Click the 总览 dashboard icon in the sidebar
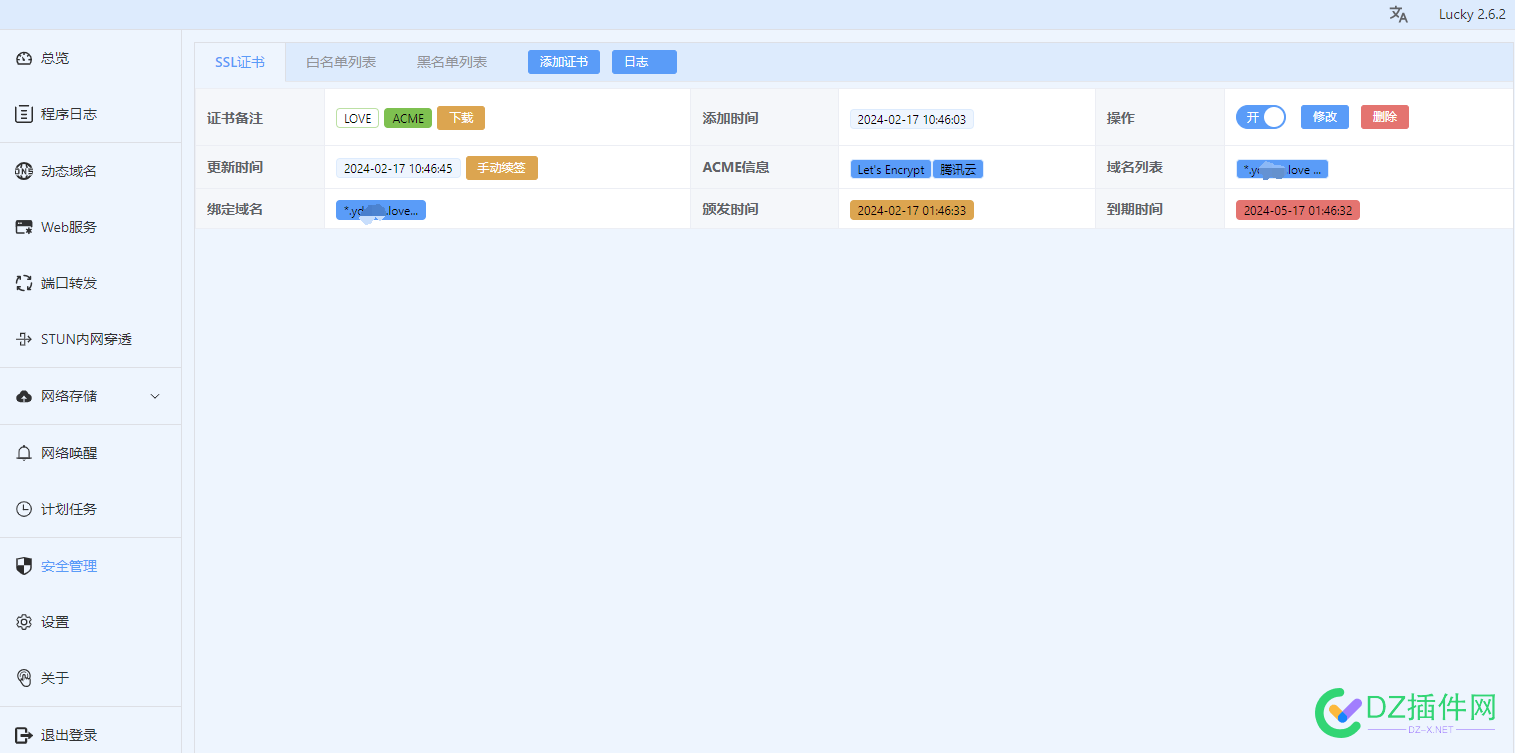The width and height of the screenshot is (1515, 753). pyautogui.click(x=24, y=58)
